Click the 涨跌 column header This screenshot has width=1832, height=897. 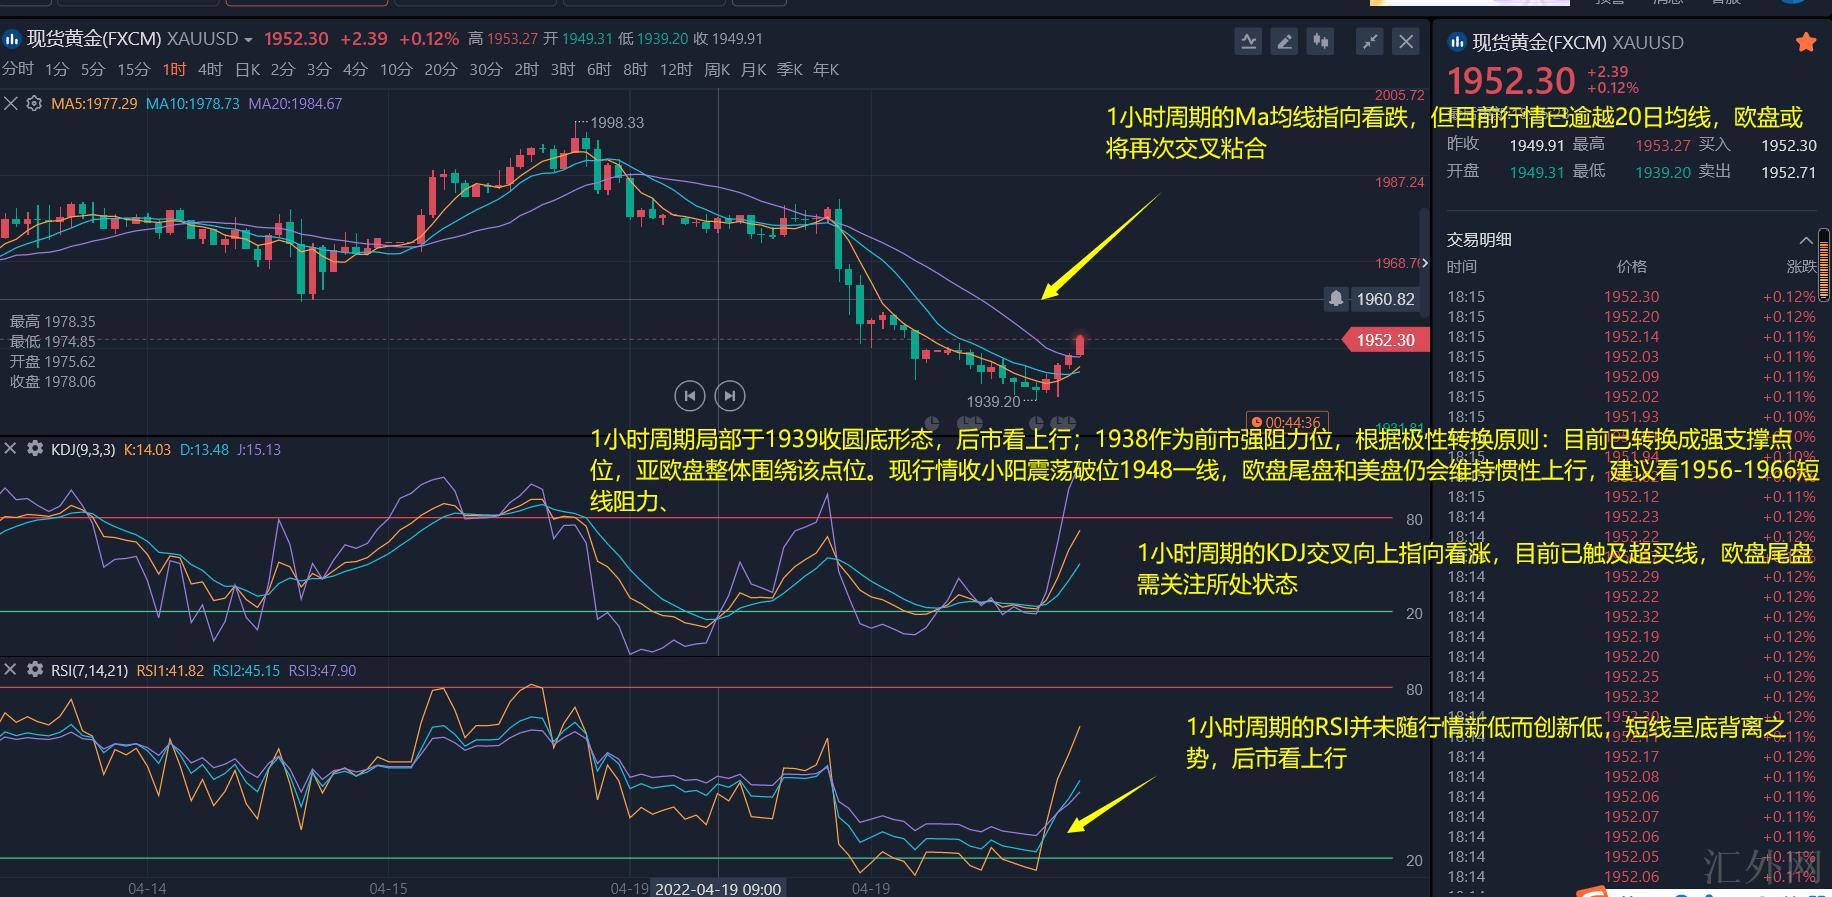click(x=1801, y=266)
